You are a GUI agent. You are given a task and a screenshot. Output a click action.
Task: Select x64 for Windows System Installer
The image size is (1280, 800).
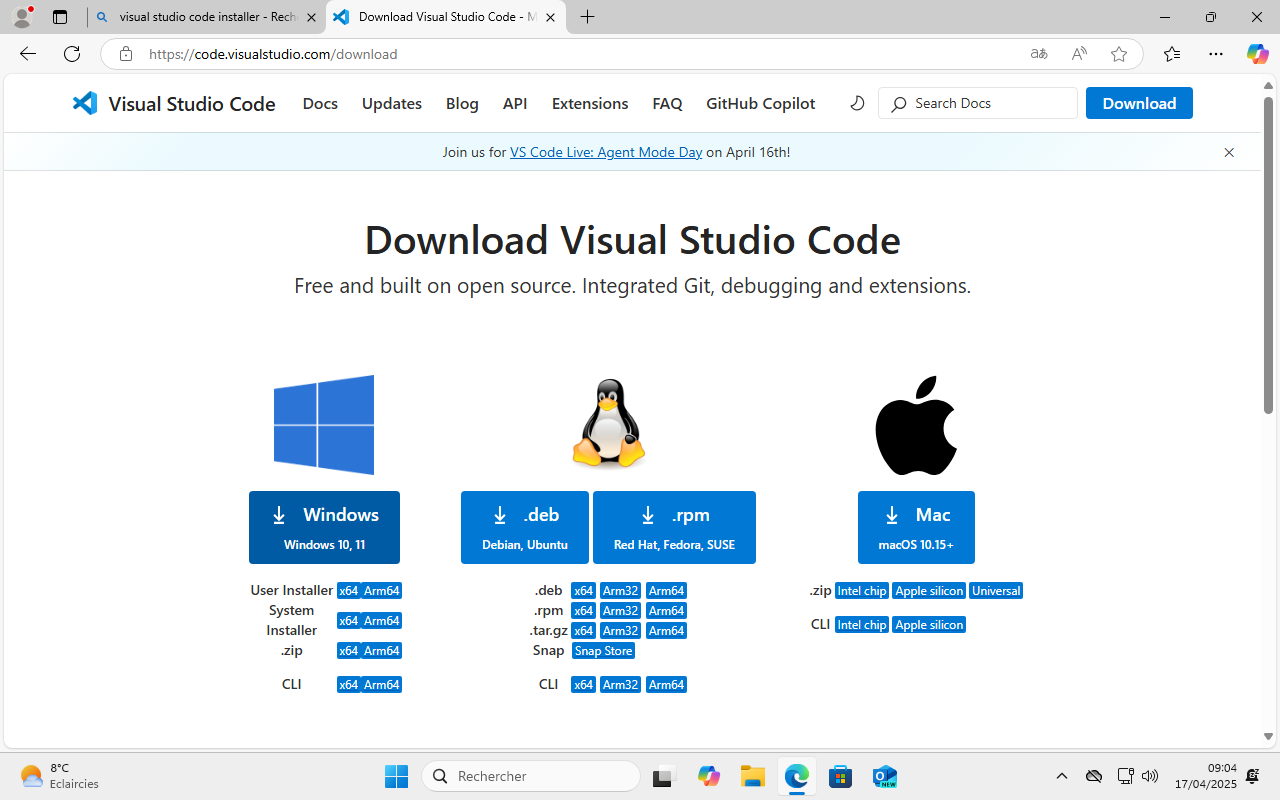click(348, 621)
